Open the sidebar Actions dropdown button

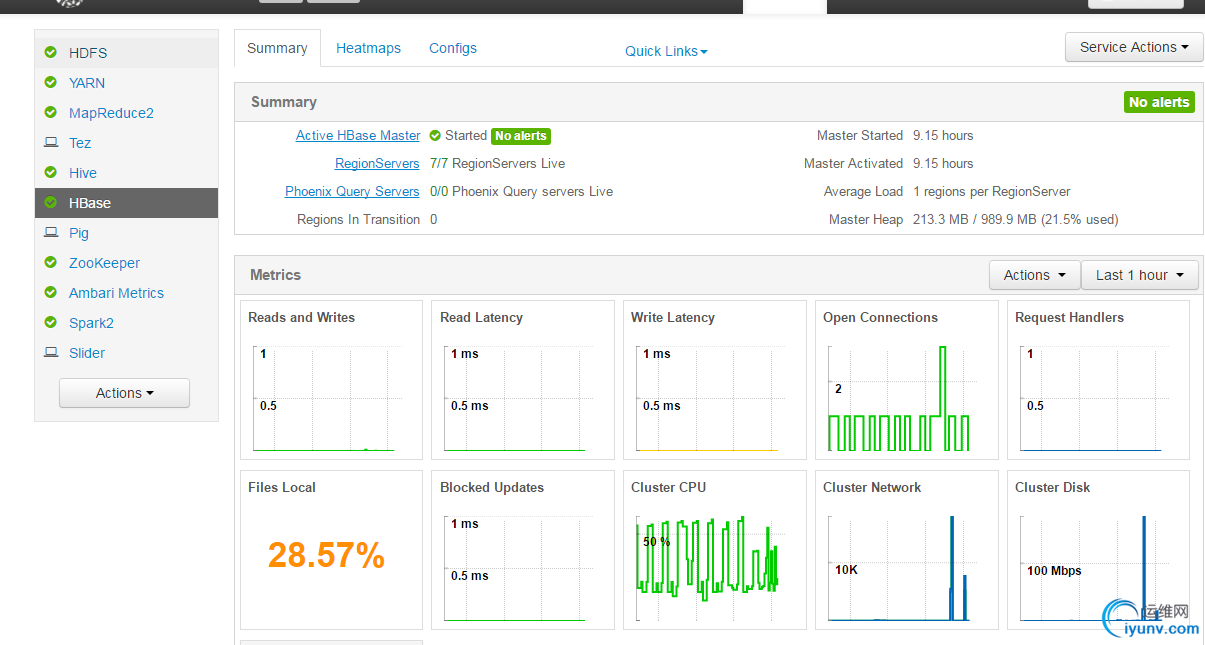click(124, 393)
